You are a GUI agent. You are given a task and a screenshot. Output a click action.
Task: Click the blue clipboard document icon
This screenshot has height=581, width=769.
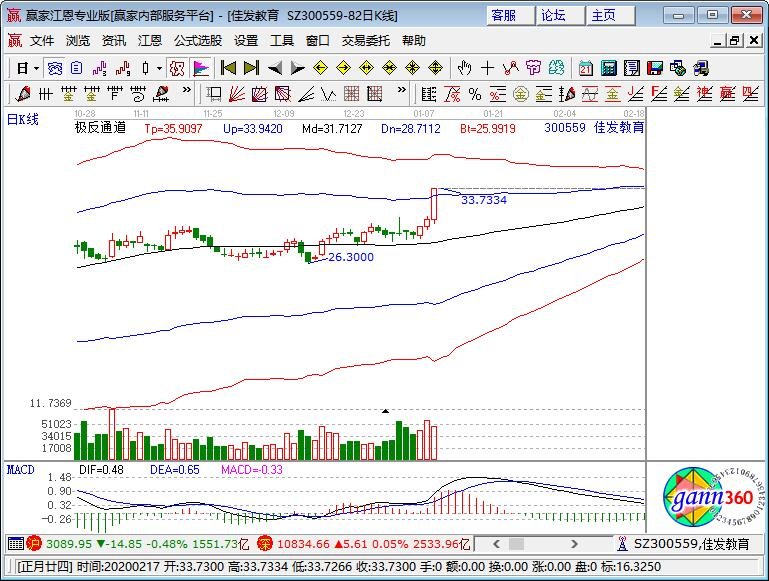[x=77, y=68]
